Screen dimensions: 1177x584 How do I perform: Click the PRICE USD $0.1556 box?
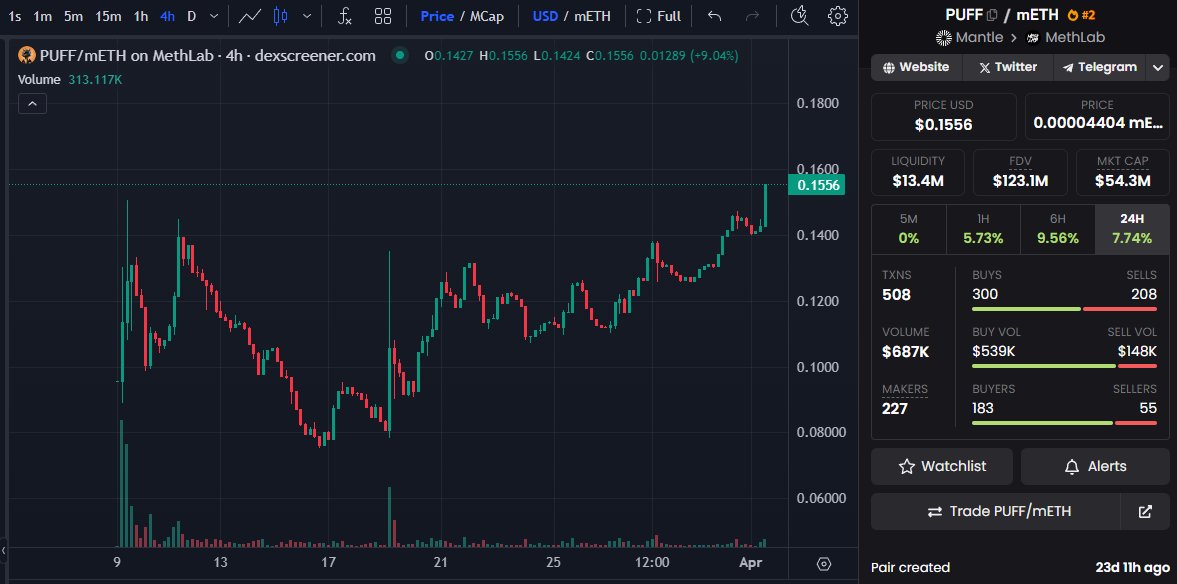click(x=944, y=116)
